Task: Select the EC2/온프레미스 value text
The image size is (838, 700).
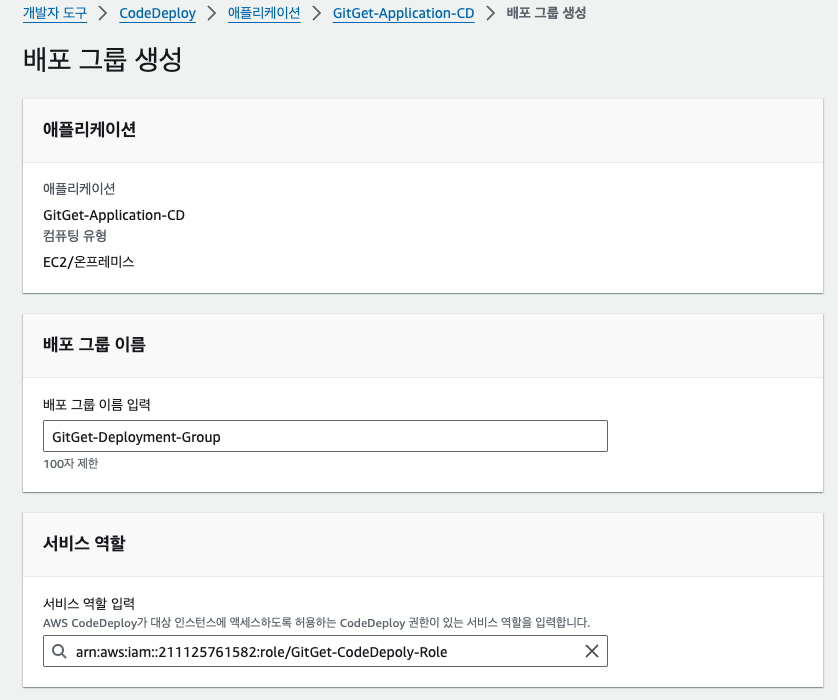Action: 89,262
